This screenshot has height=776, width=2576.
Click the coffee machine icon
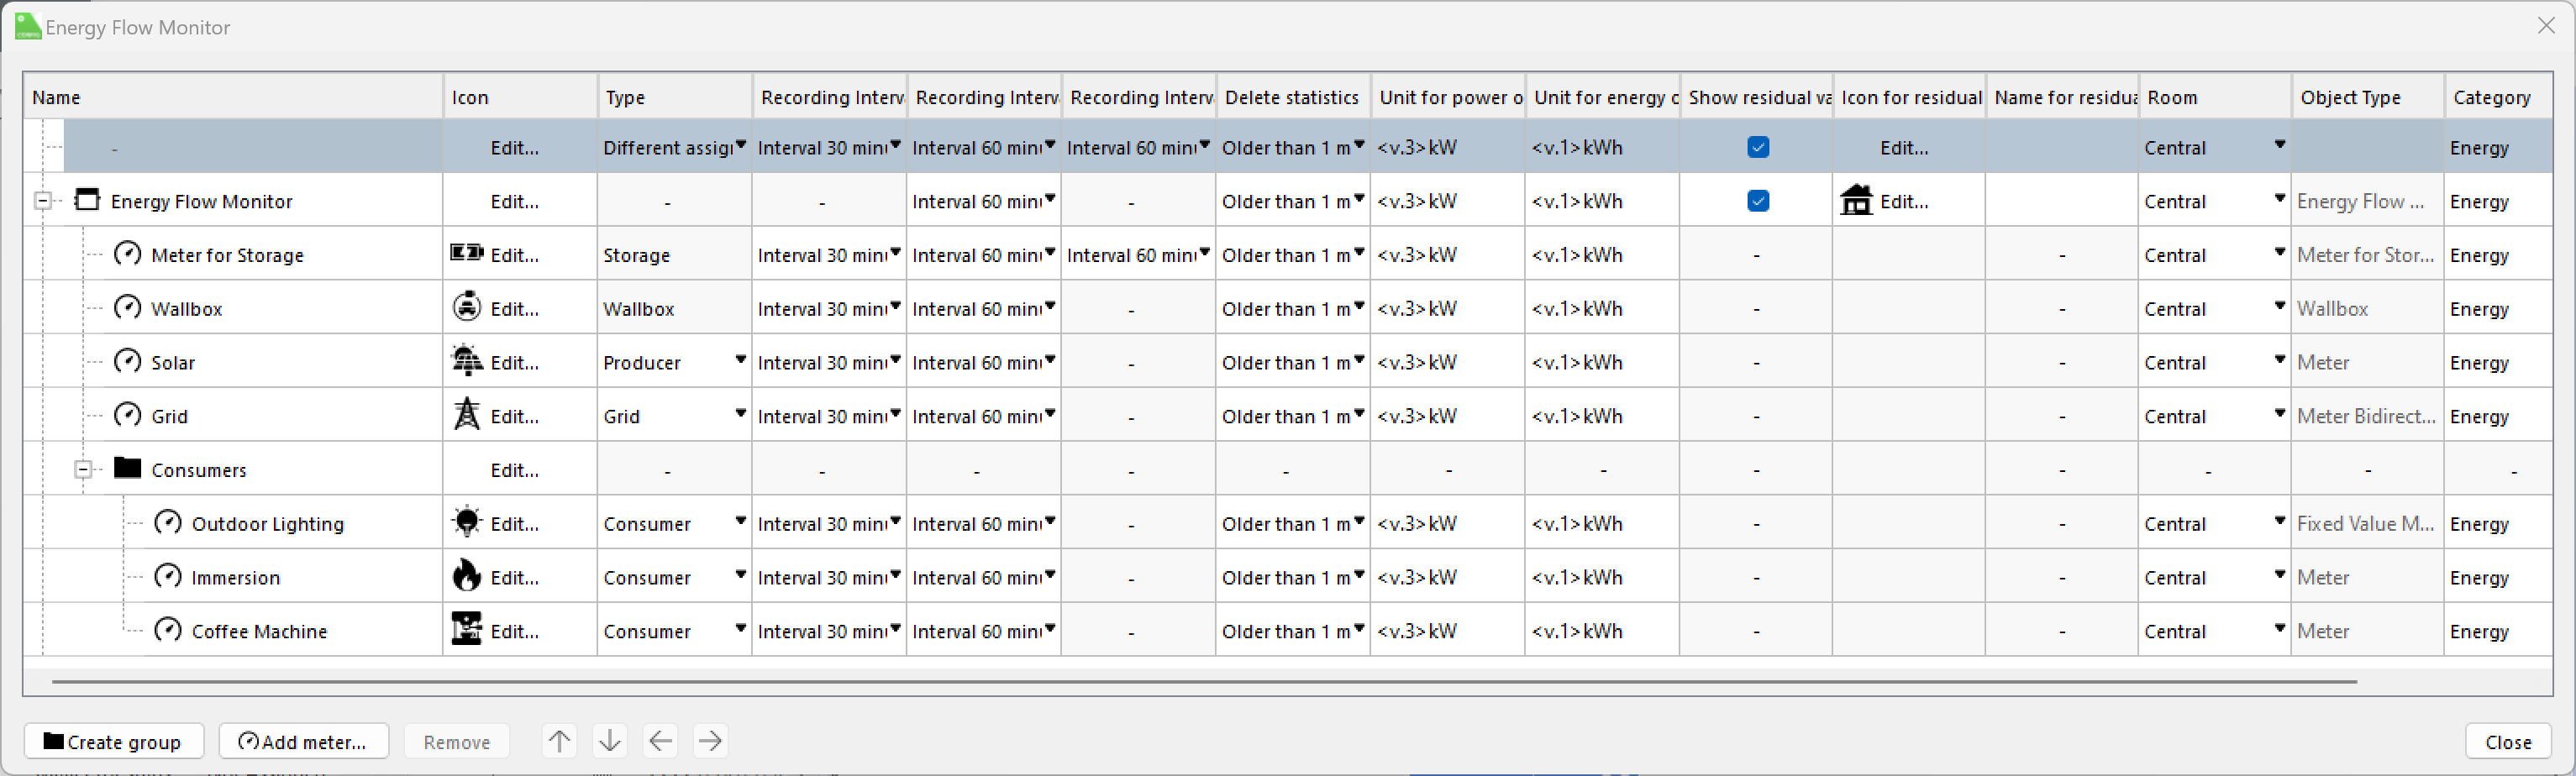tap(466, 630)
